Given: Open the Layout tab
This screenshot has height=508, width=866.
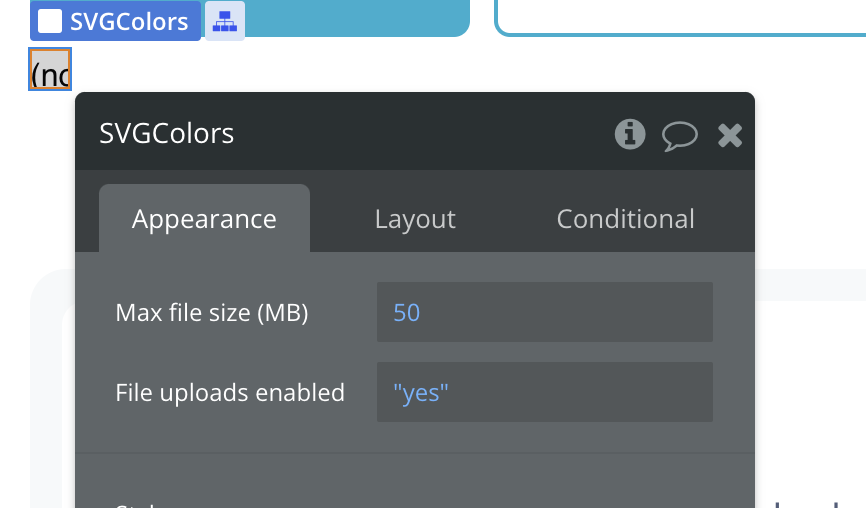Looking at the screenshot, I should pyautogui.click(x=415, y=219).
